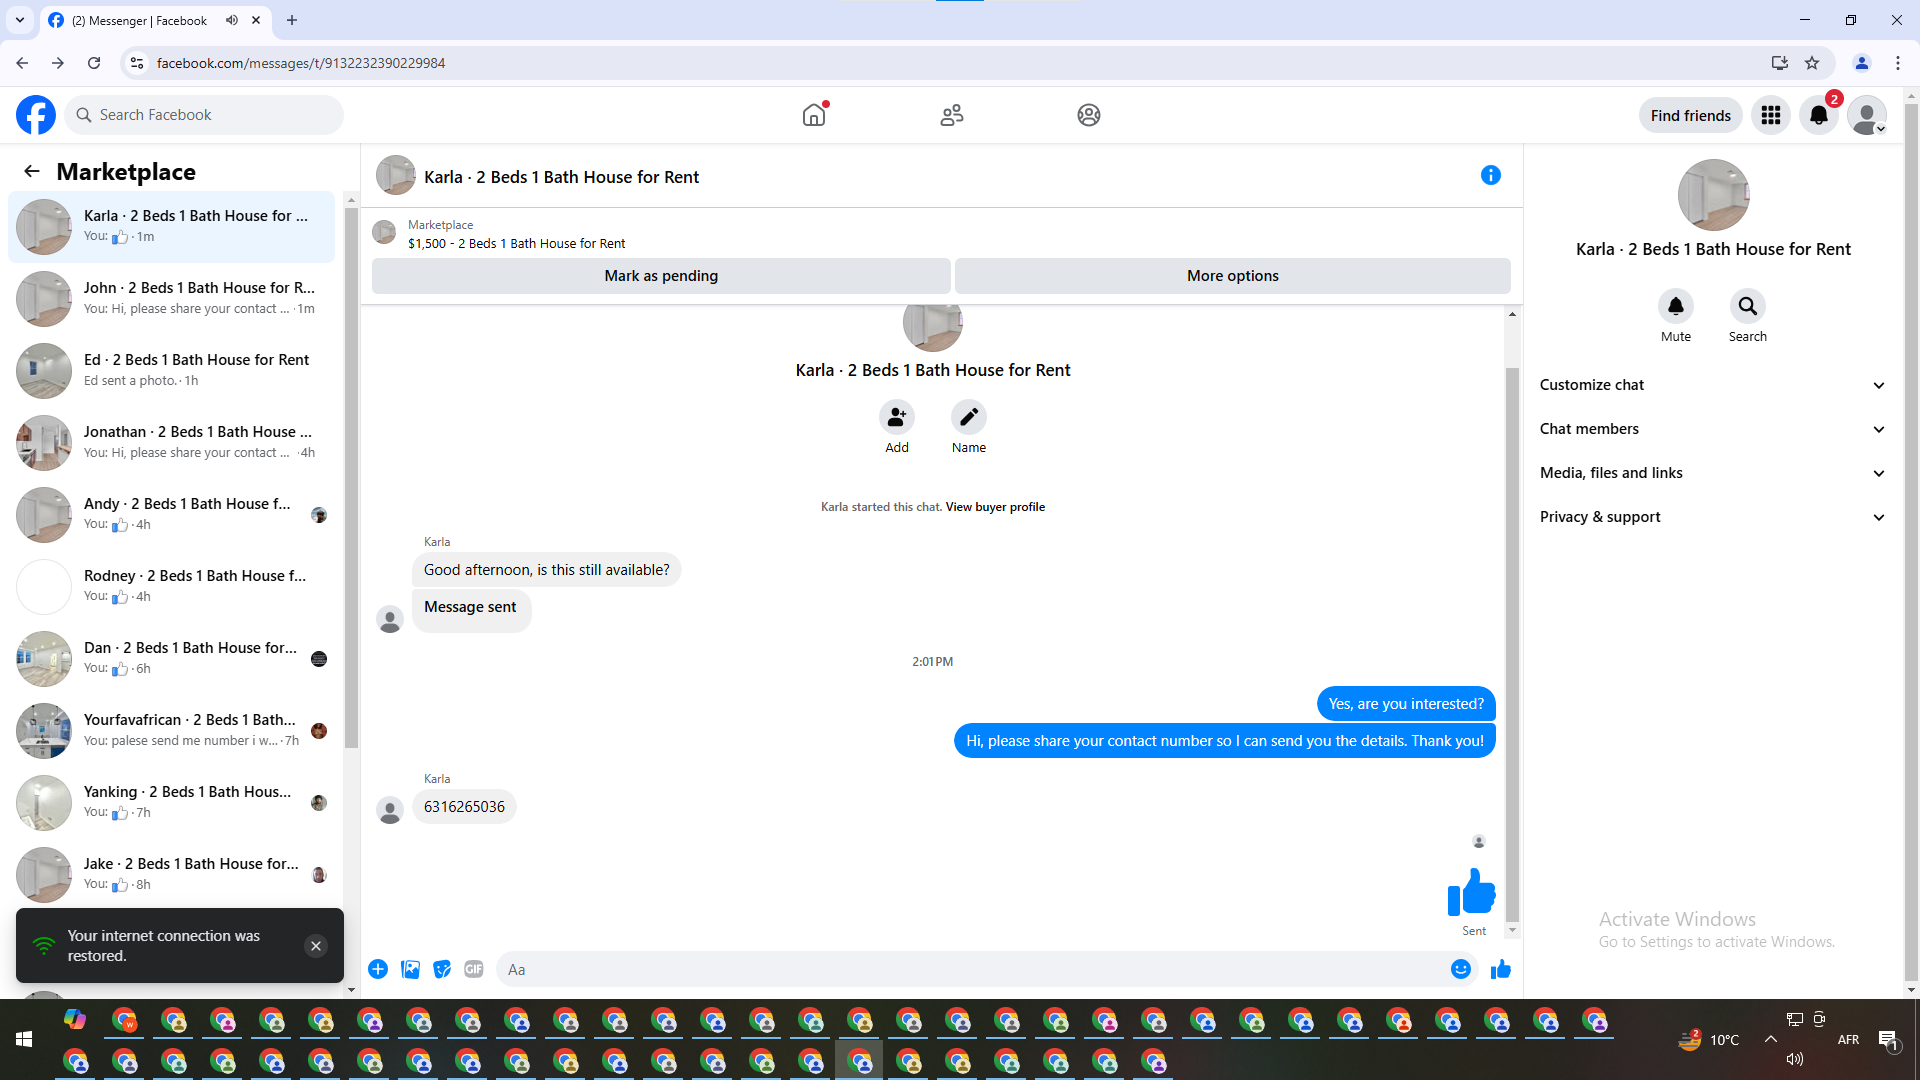Open the tab search dropdown

click(20, 20)
